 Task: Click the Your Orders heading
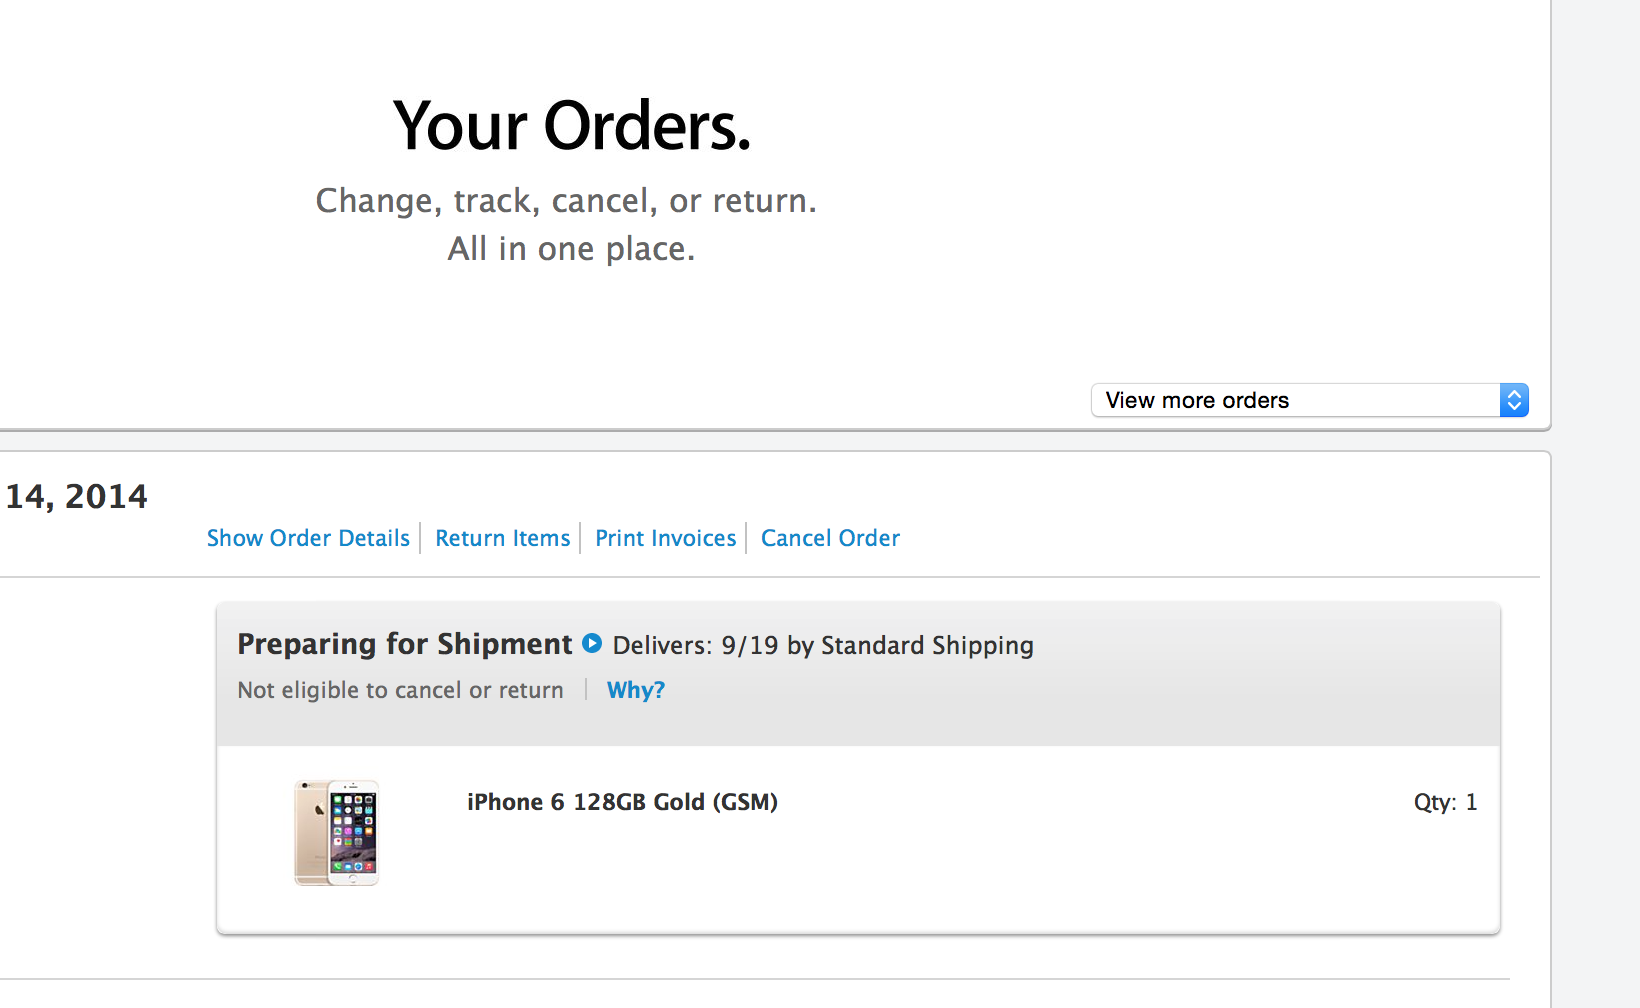(571, 127)
